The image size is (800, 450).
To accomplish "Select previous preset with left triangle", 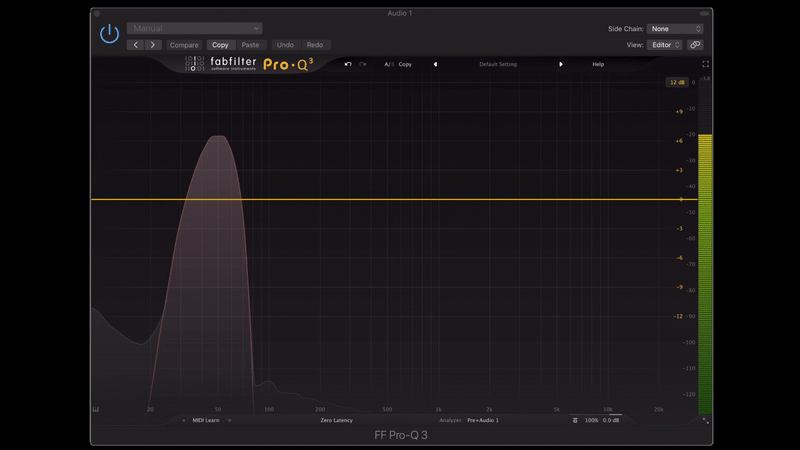I will [x=435, y=64].
